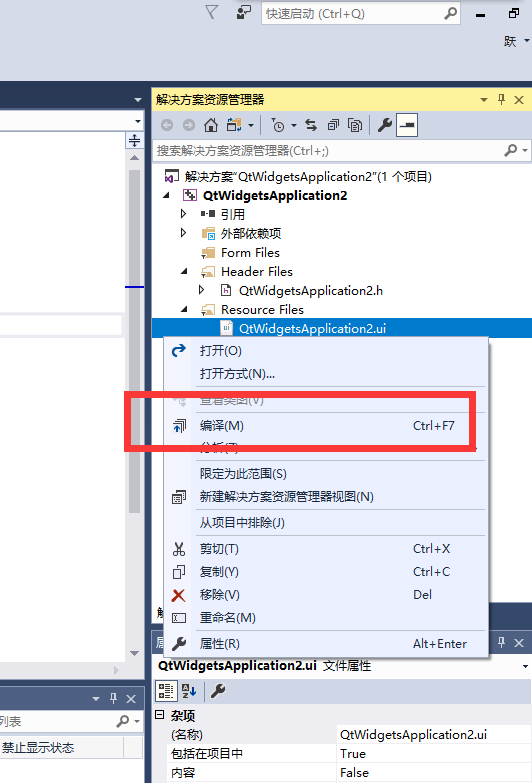This screenshot has height=783, width=532.
Task: Open the bottom-left panel window position dropdown
Action: [96, 699]
